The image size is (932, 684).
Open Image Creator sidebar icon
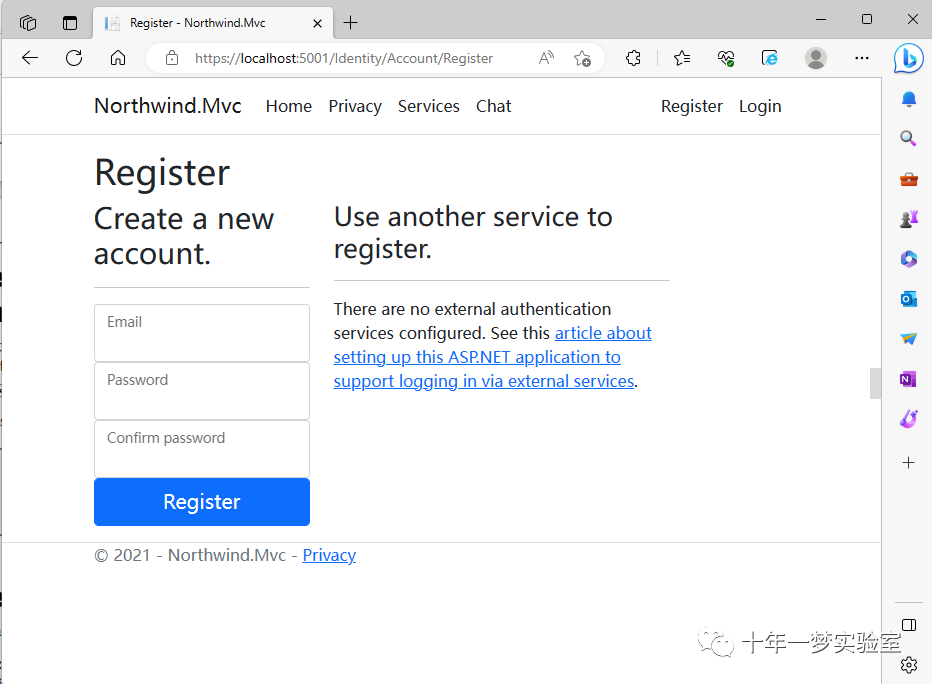tap(908, 419)
